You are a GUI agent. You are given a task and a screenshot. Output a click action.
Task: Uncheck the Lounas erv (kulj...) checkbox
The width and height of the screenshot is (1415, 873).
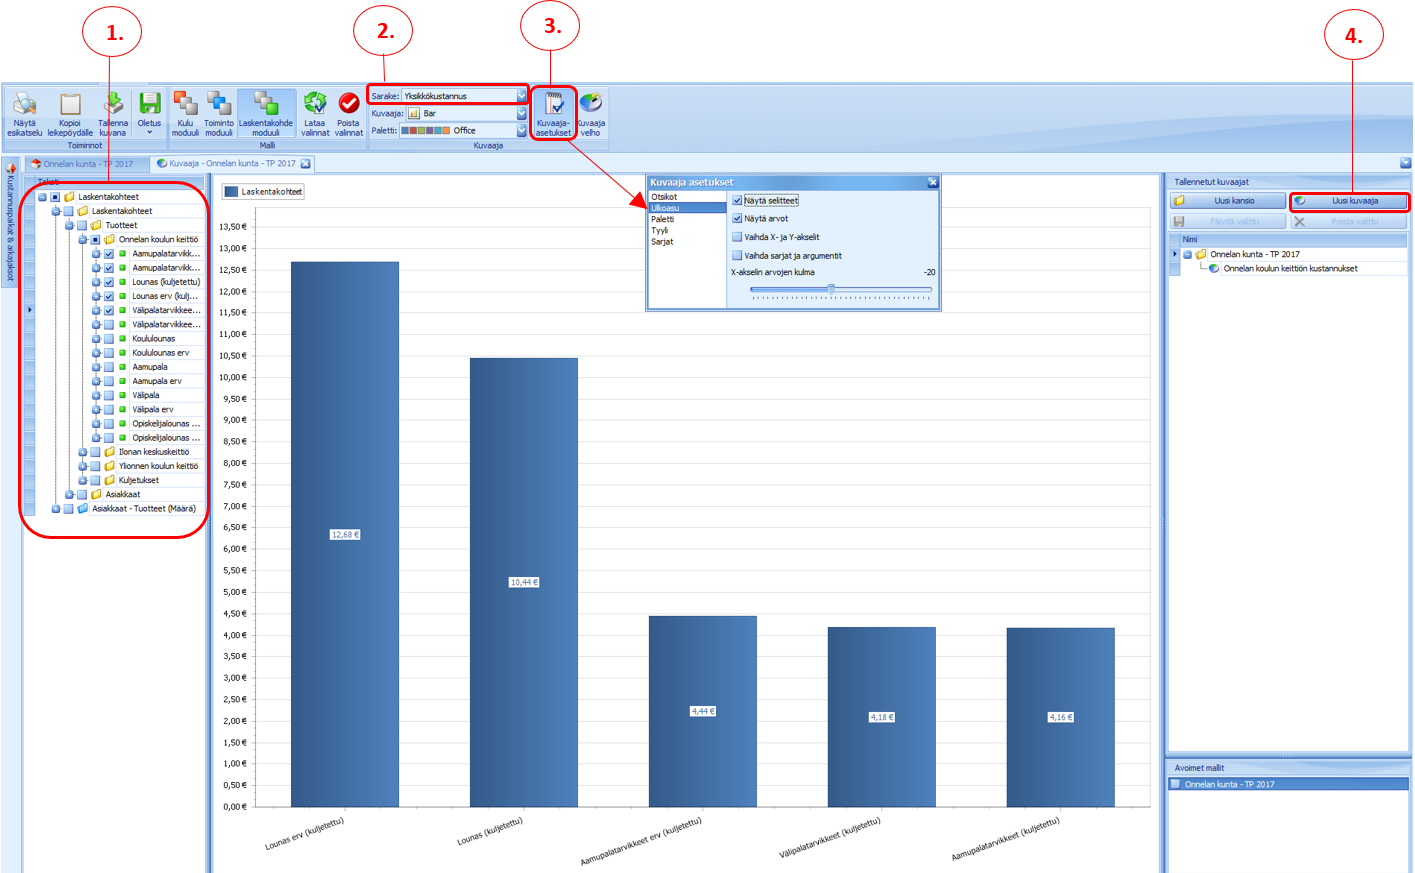(x=109, y=296)
